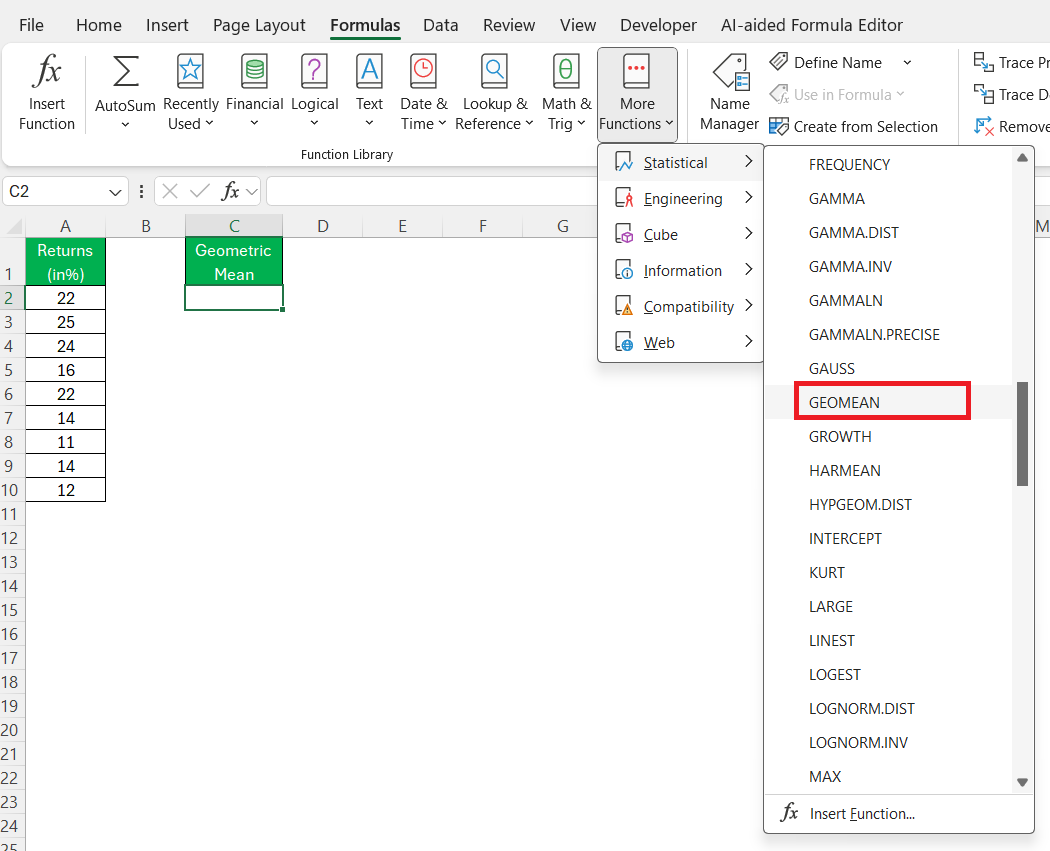Expand the Statistical submenu chevron
This screenshot has height=851, width=1050.
tap(749, 161)
